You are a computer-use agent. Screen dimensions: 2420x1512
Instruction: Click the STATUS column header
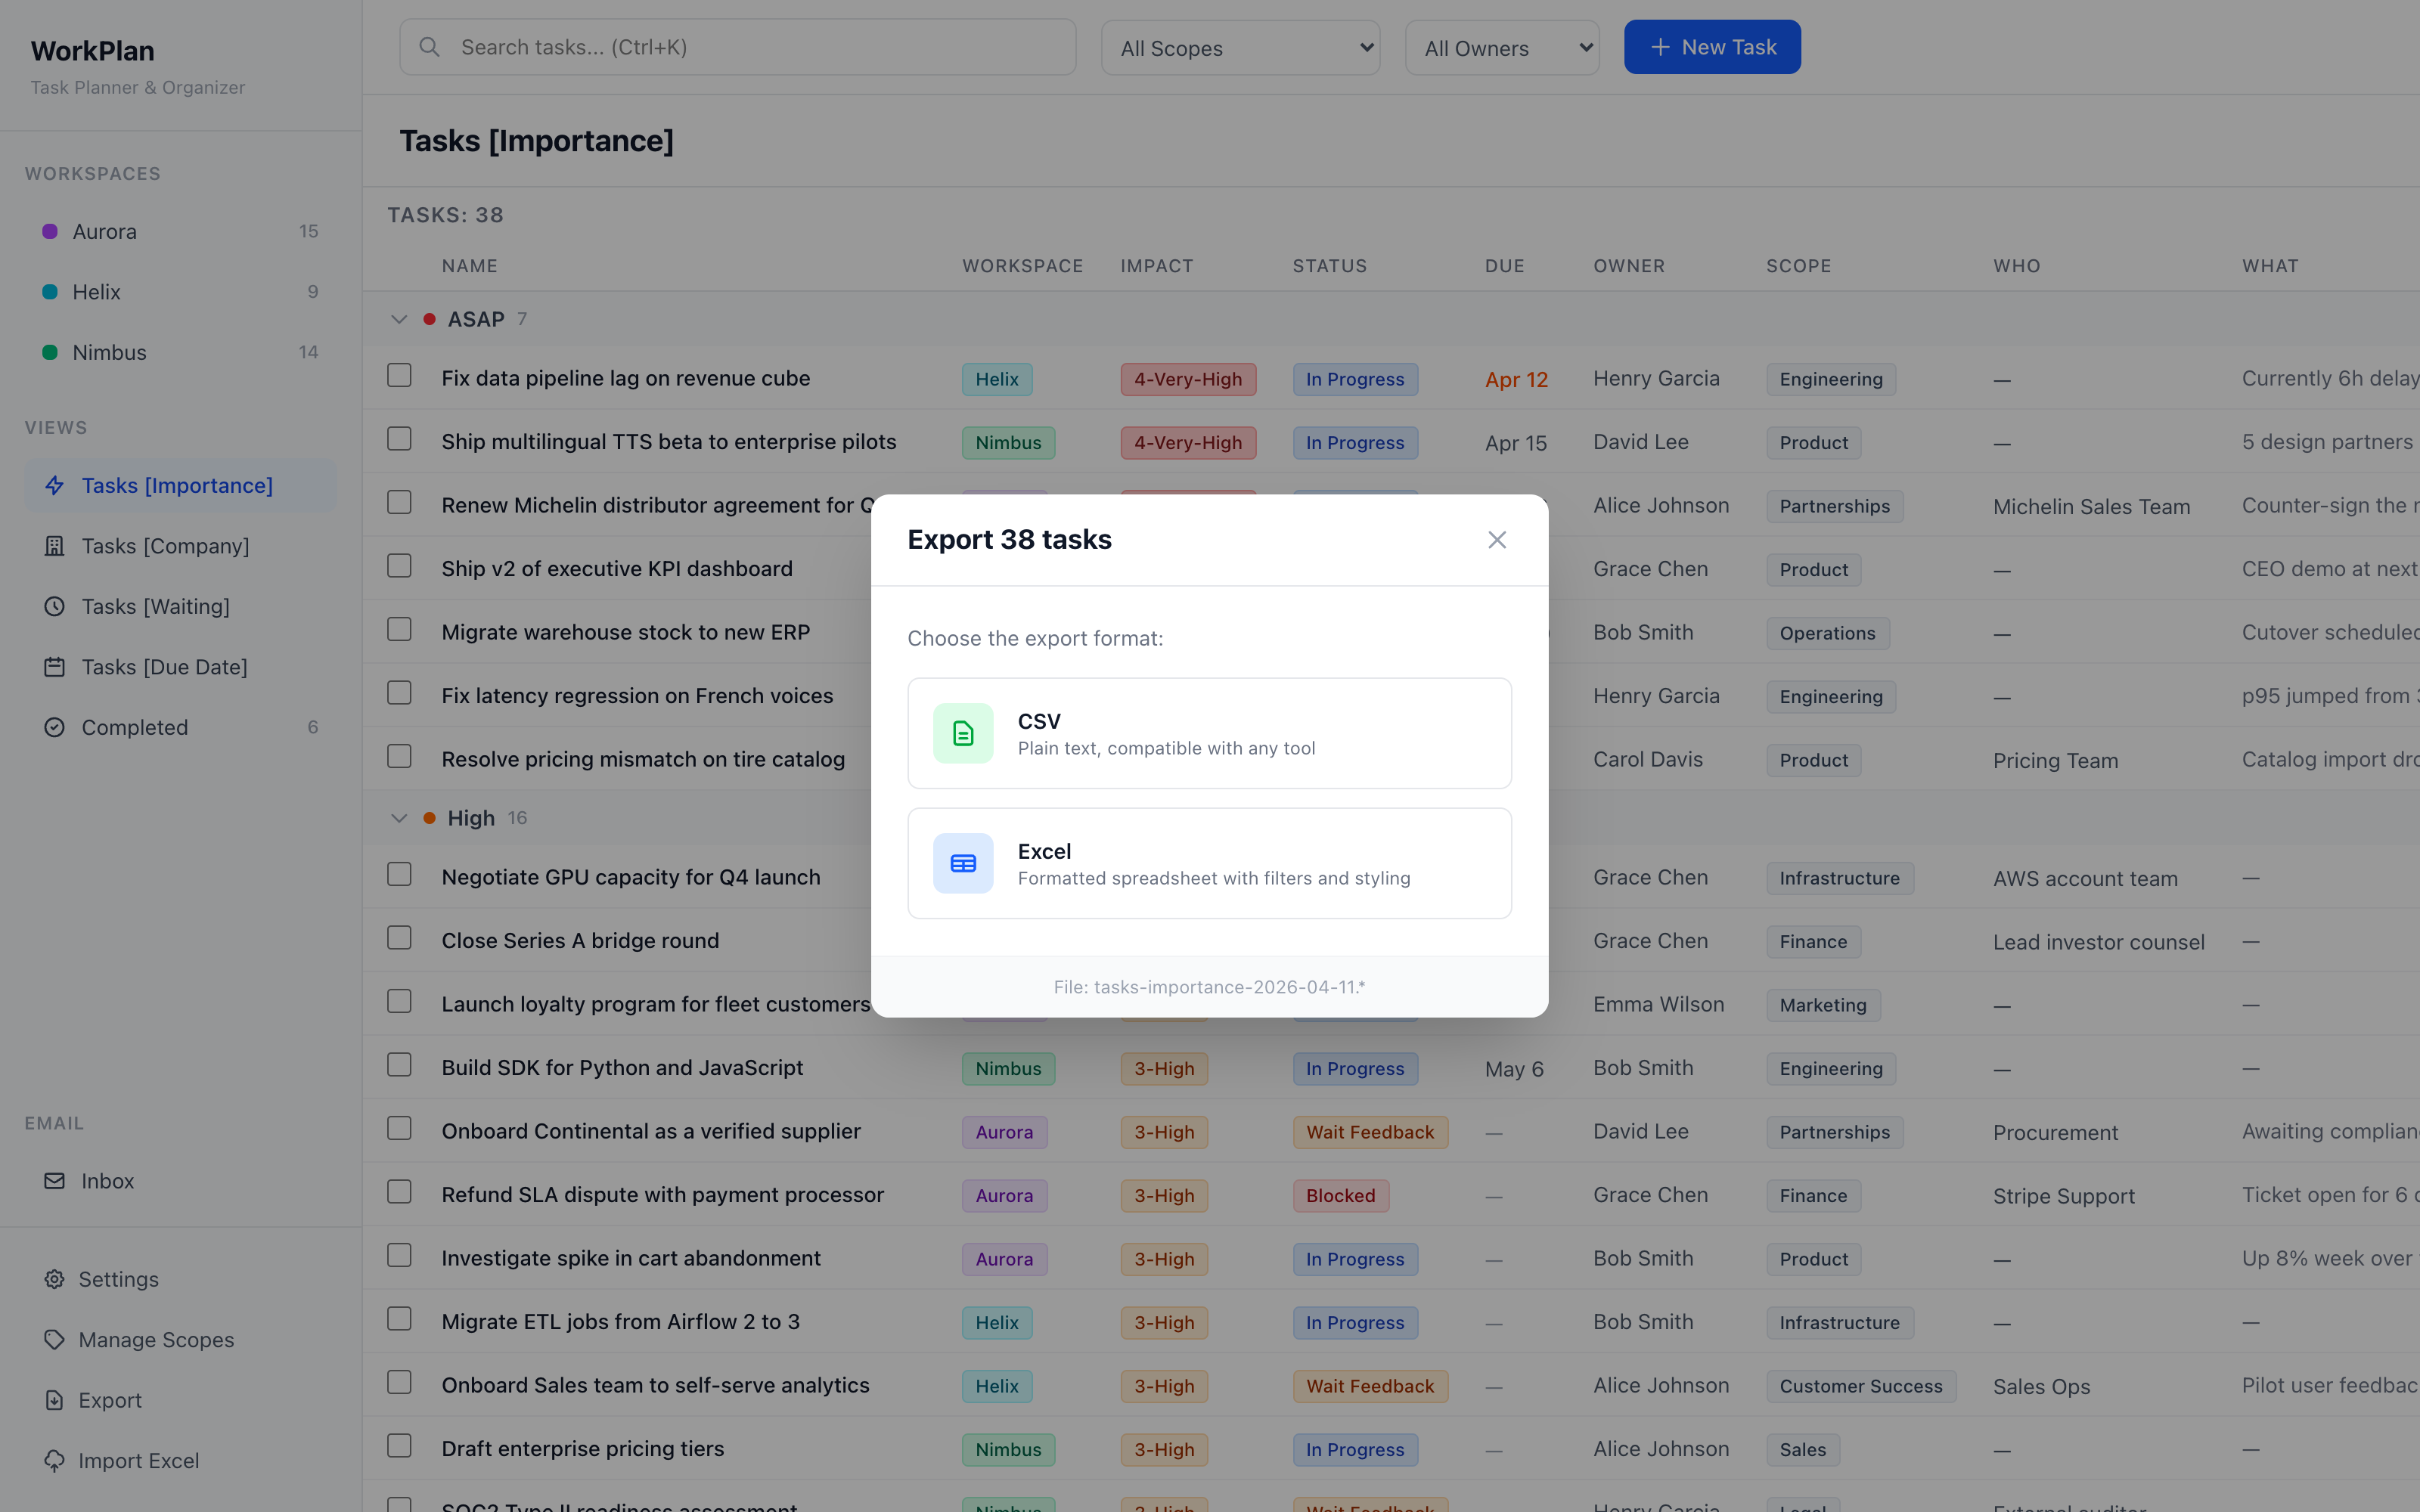click(x=1330, y=266)
